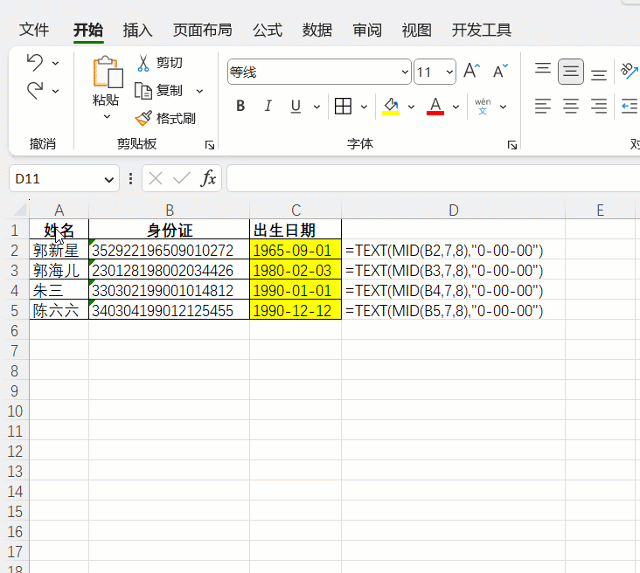Toggle center horizontal alignment
This screenshot has width=640, height=573.
(x=571, y=106)
